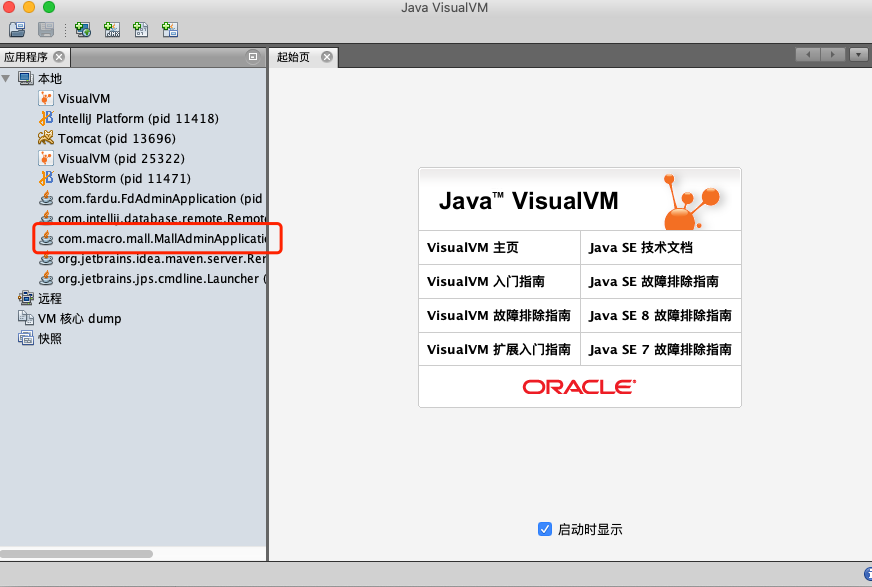Click the IntelliJ Platform process icon

pos(46,118)
